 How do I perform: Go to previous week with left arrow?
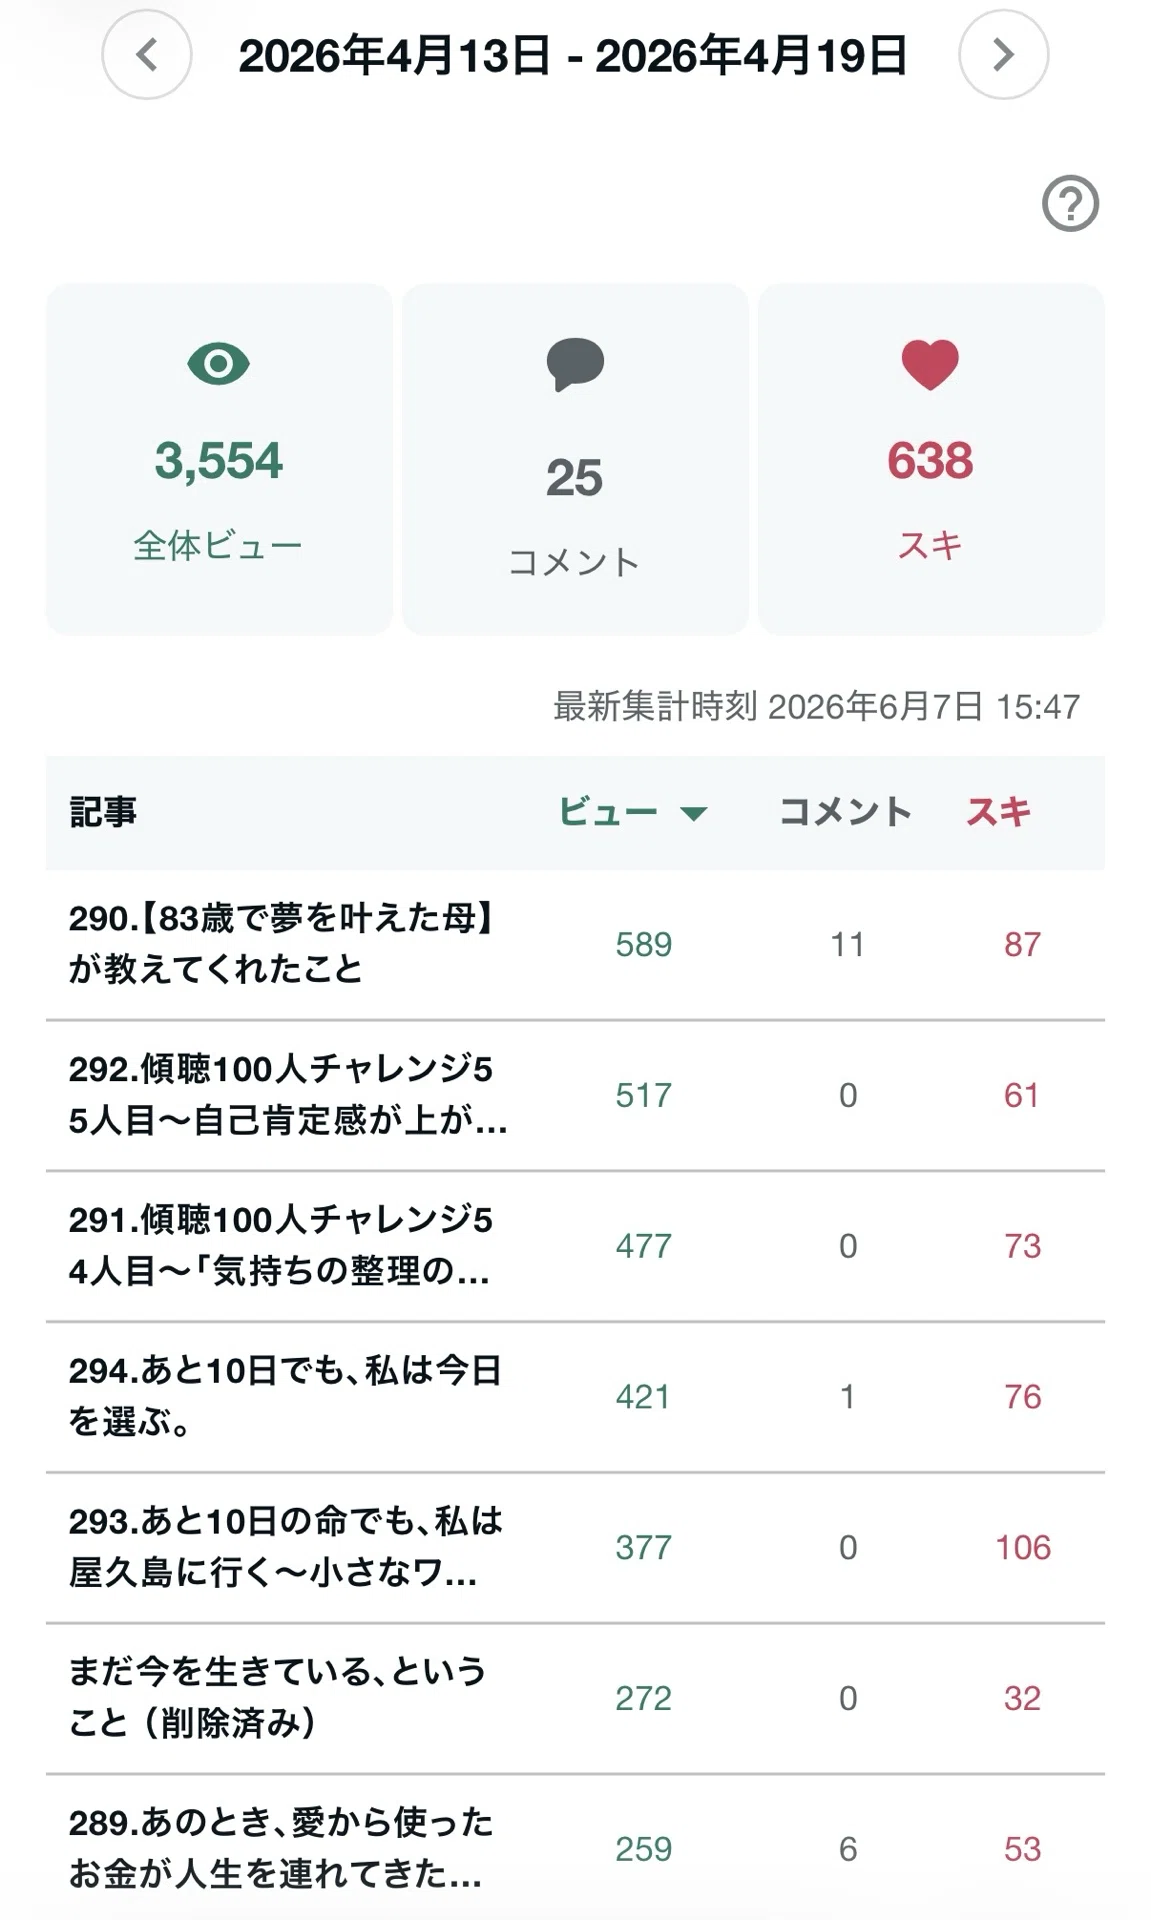[147, 55]
